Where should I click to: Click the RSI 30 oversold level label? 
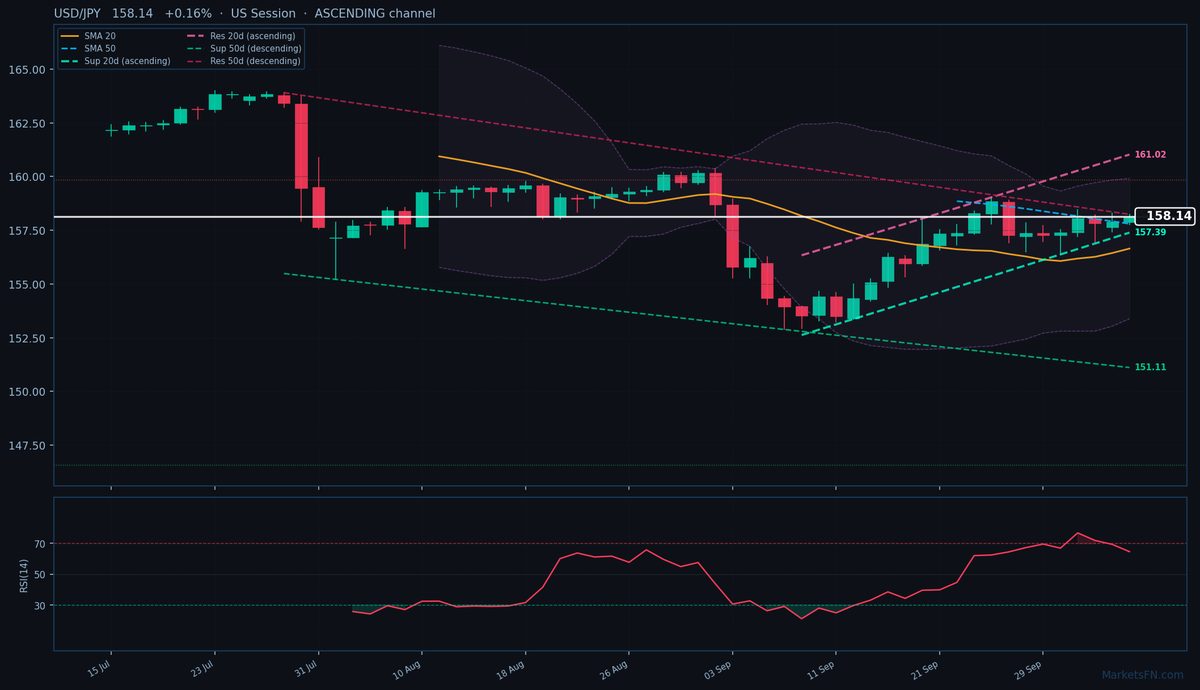tap(40, 606)
